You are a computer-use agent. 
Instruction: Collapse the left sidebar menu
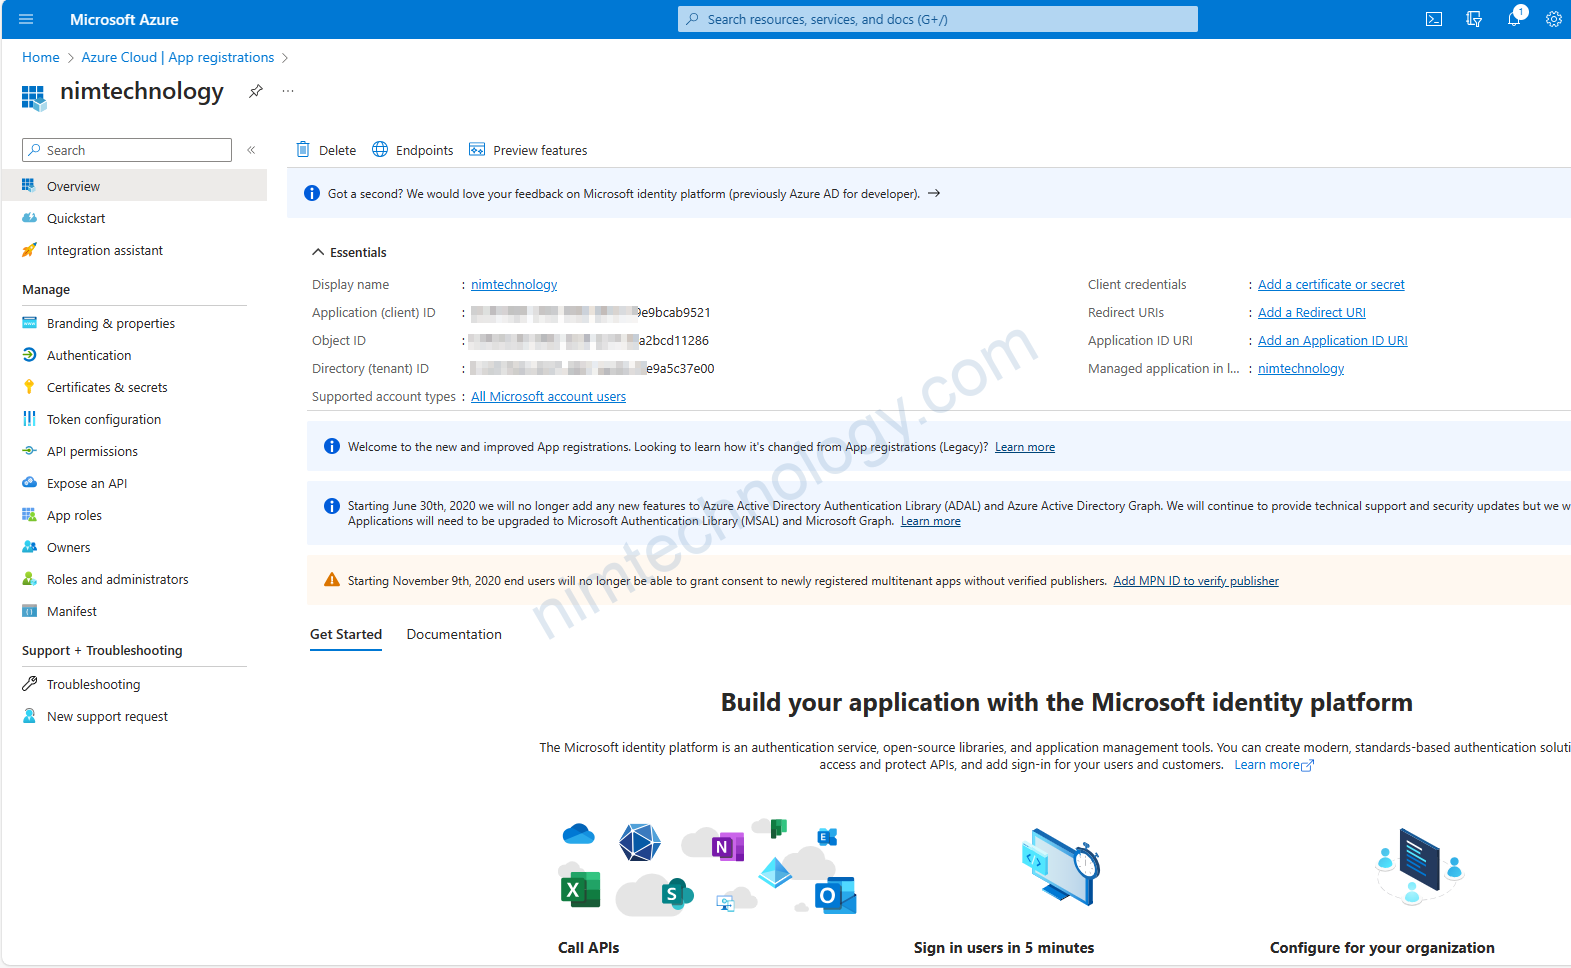(x=251, y=150)
